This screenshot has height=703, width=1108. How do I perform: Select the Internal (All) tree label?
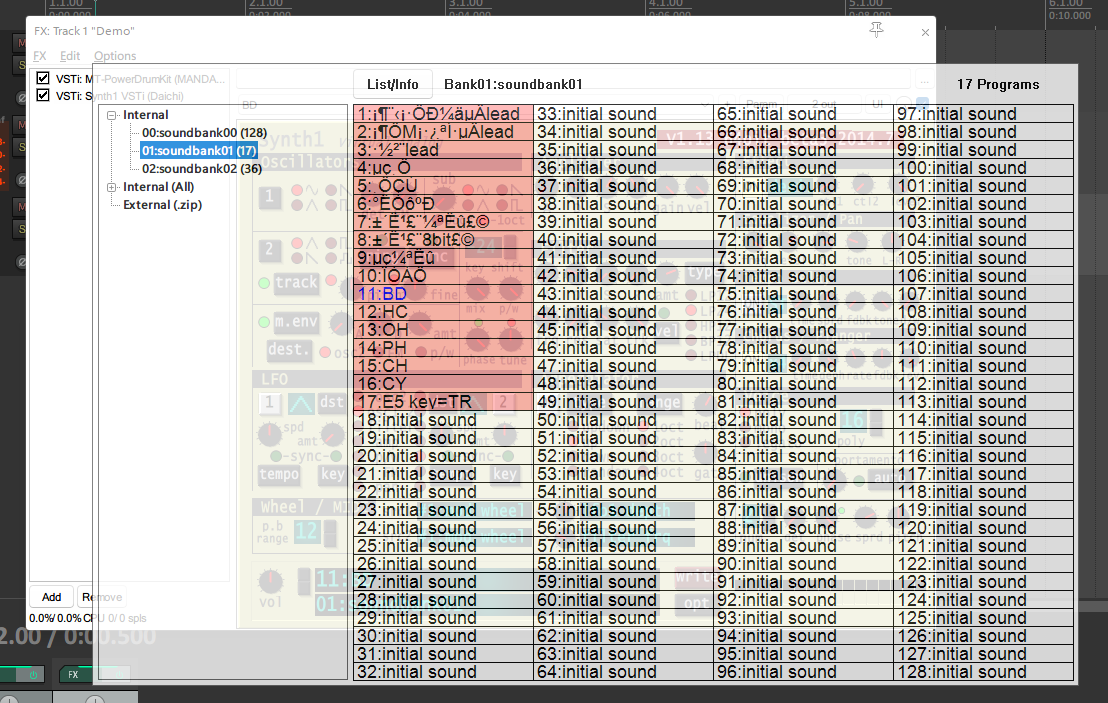pyautogui.click(x=158, y=187)
